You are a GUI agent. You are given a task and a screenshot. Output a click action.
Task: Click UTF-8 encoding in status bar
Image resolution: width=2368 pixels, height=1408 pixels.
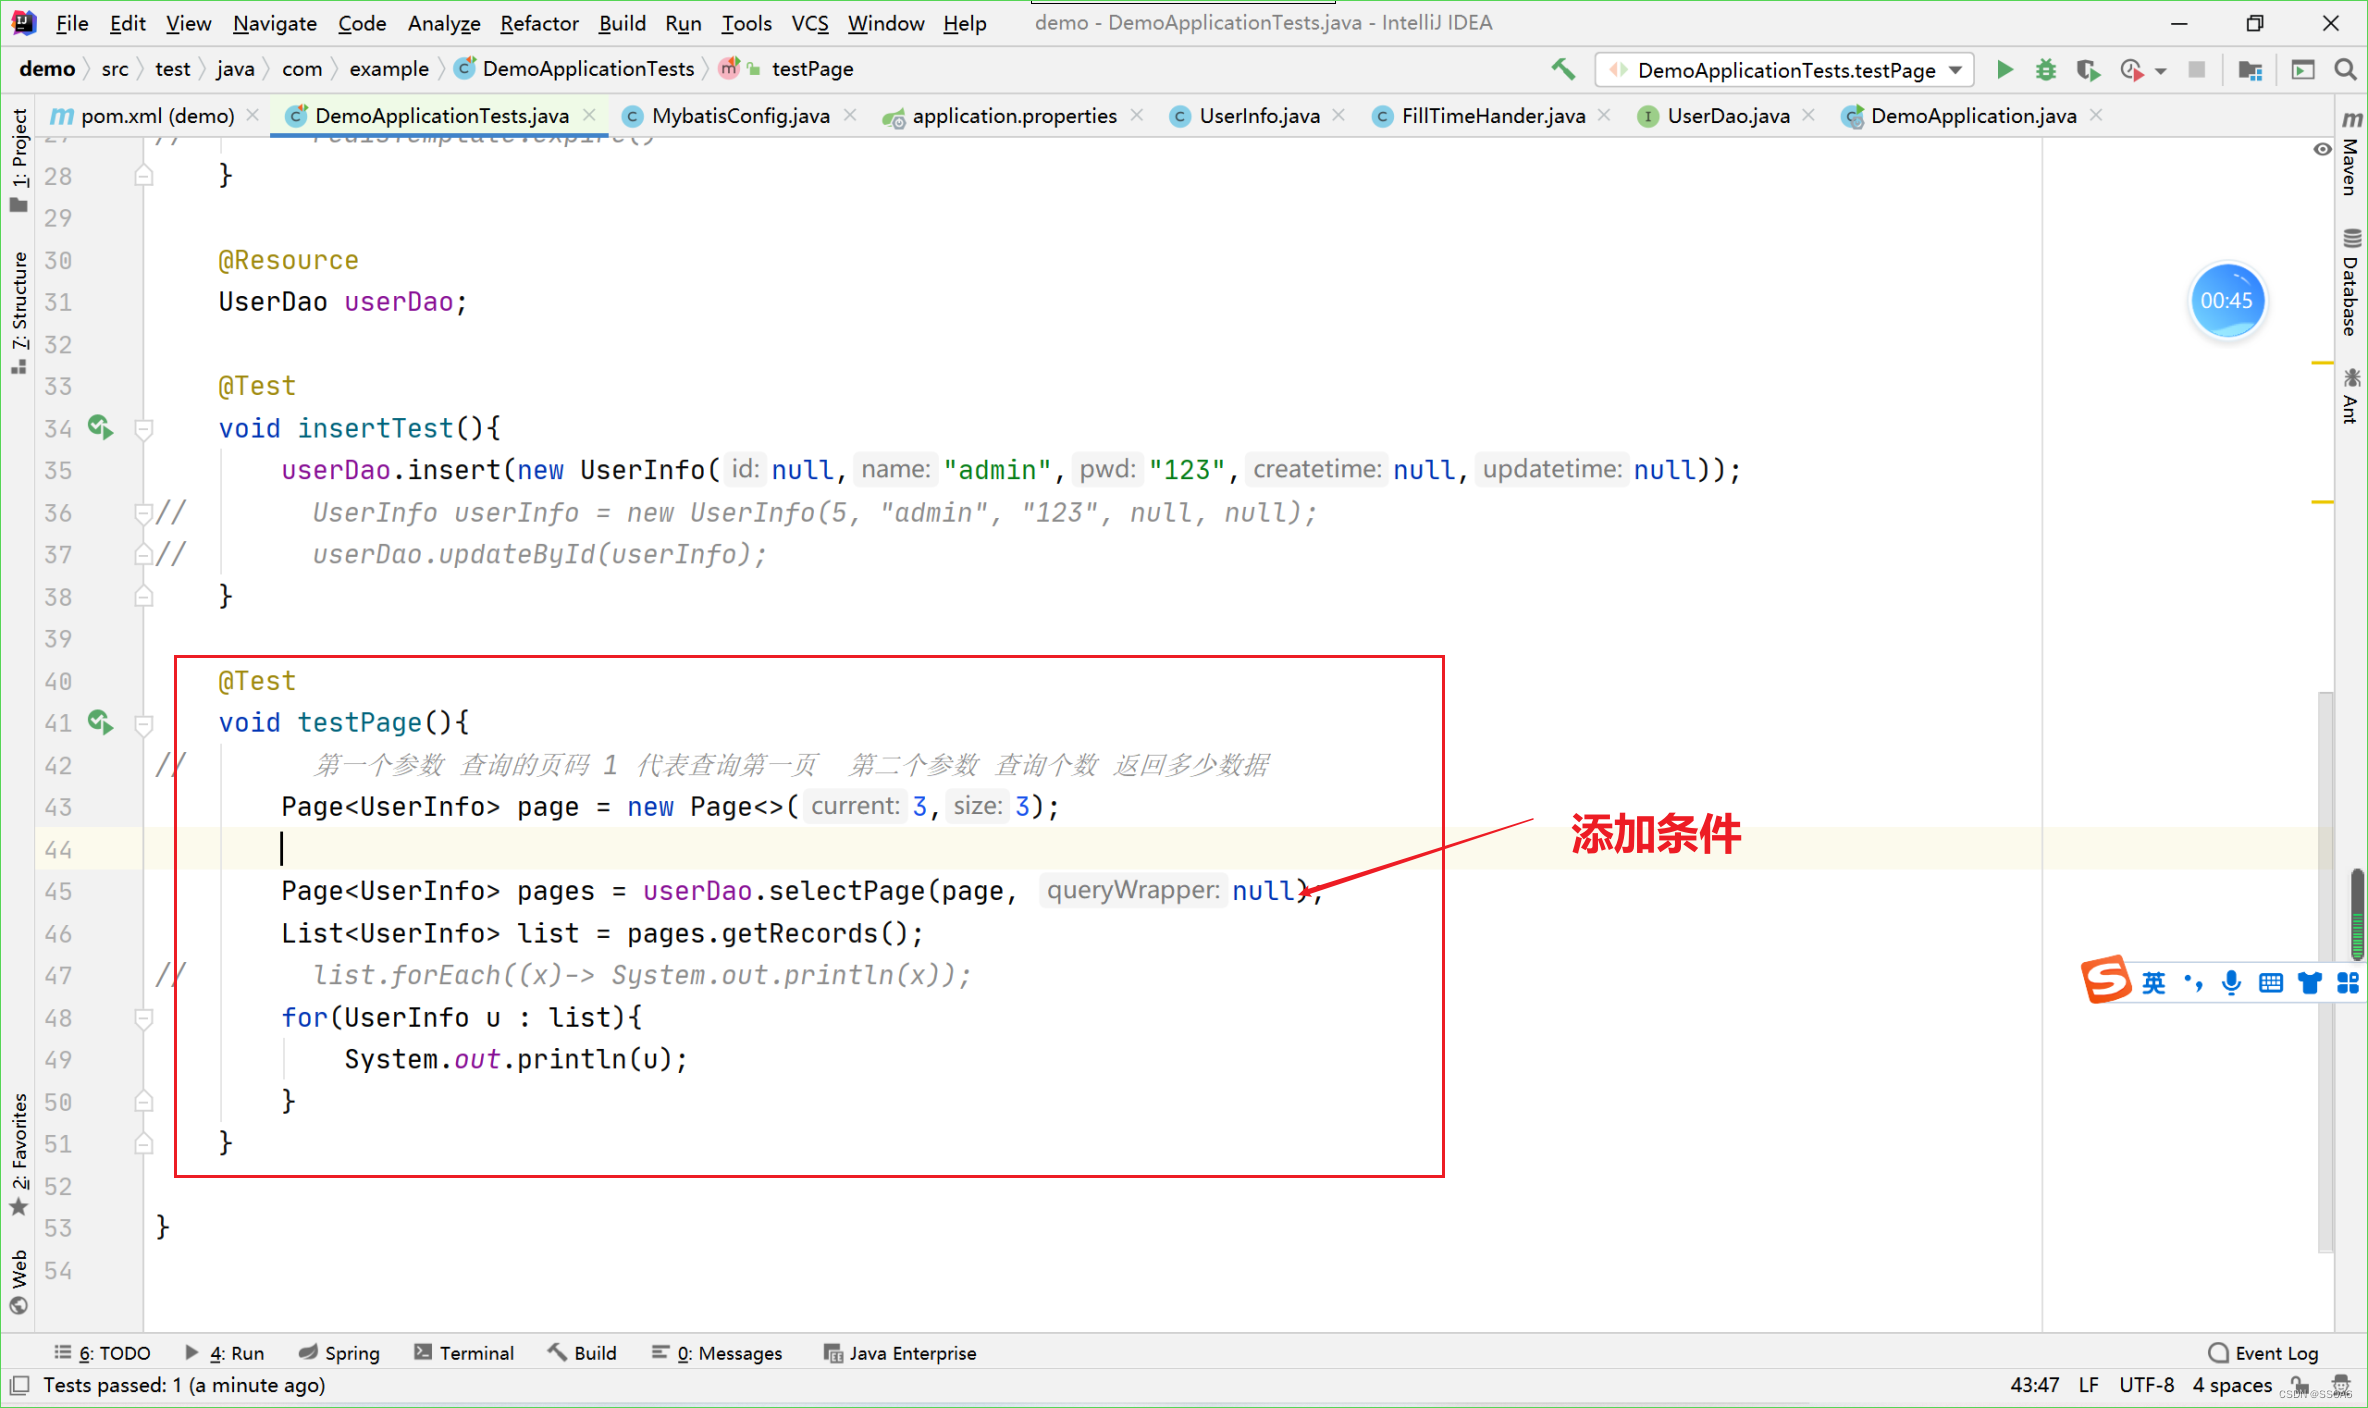pyautogui.click(x=2146, y=1385)
